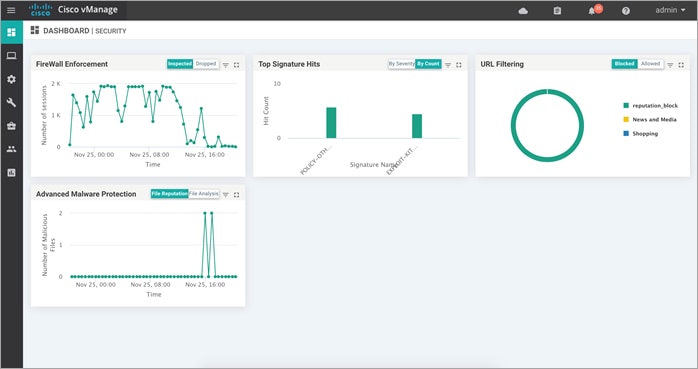
Task: Select the File Reputation view
Action: click(170, 194)
